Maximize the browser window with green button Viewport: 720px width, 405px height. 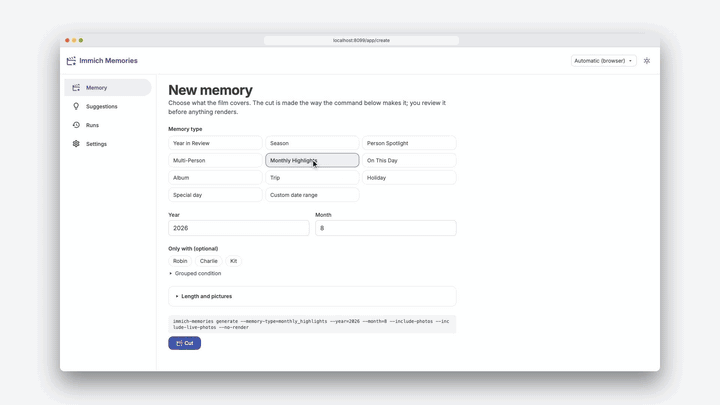pos(81,40)
